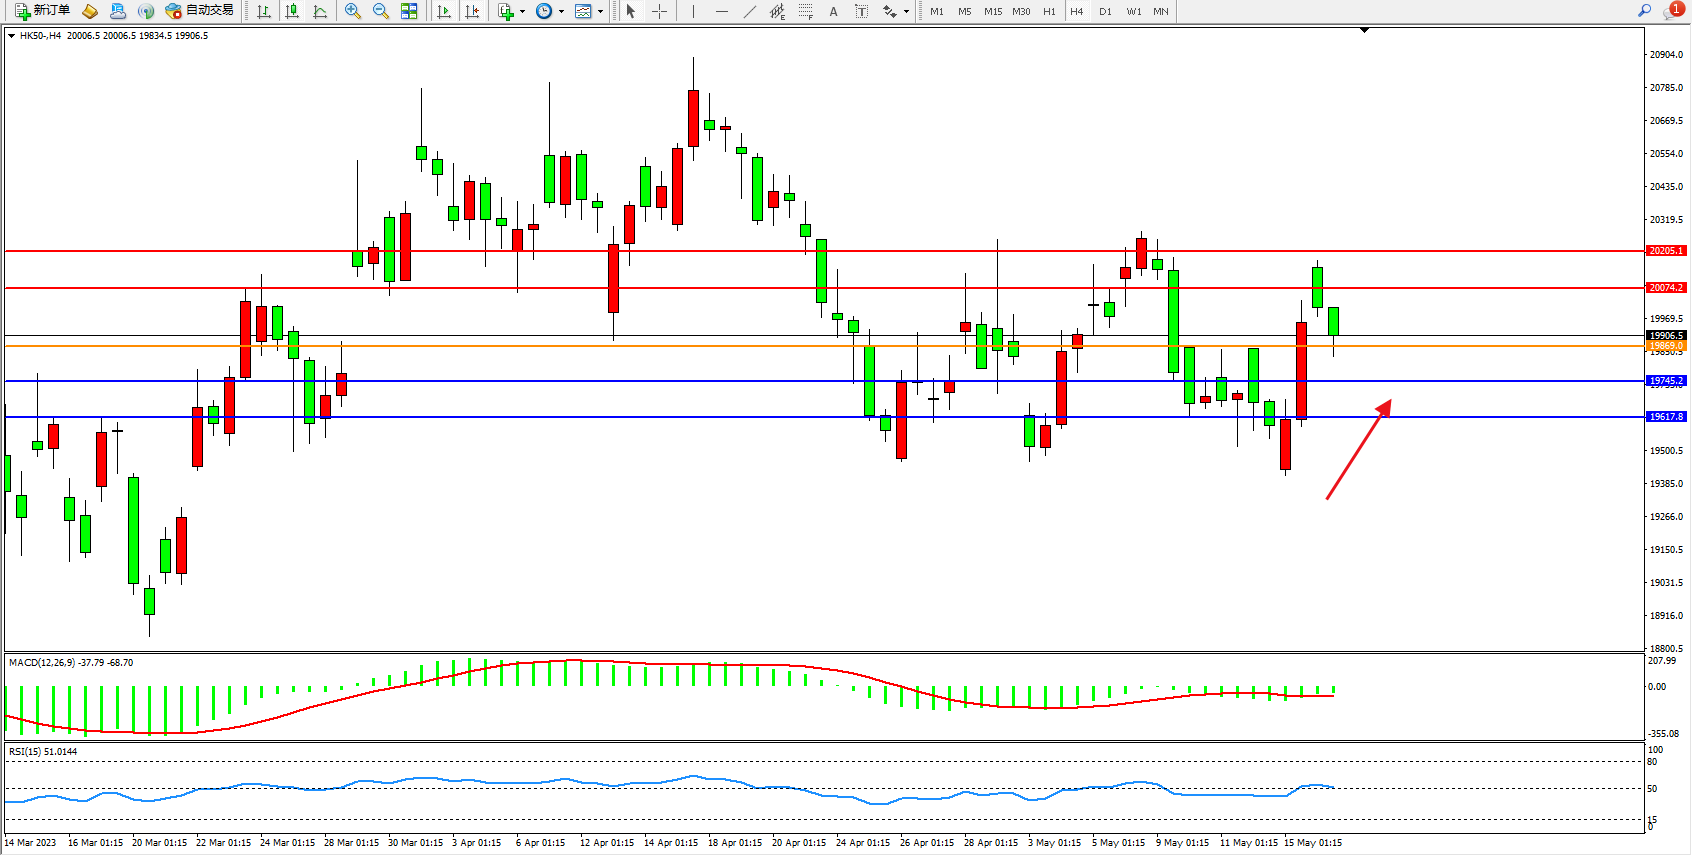The width and height of the screenshot is (1692, 856).
Task: Select the crosshair tool
Action: coord(659,11)
